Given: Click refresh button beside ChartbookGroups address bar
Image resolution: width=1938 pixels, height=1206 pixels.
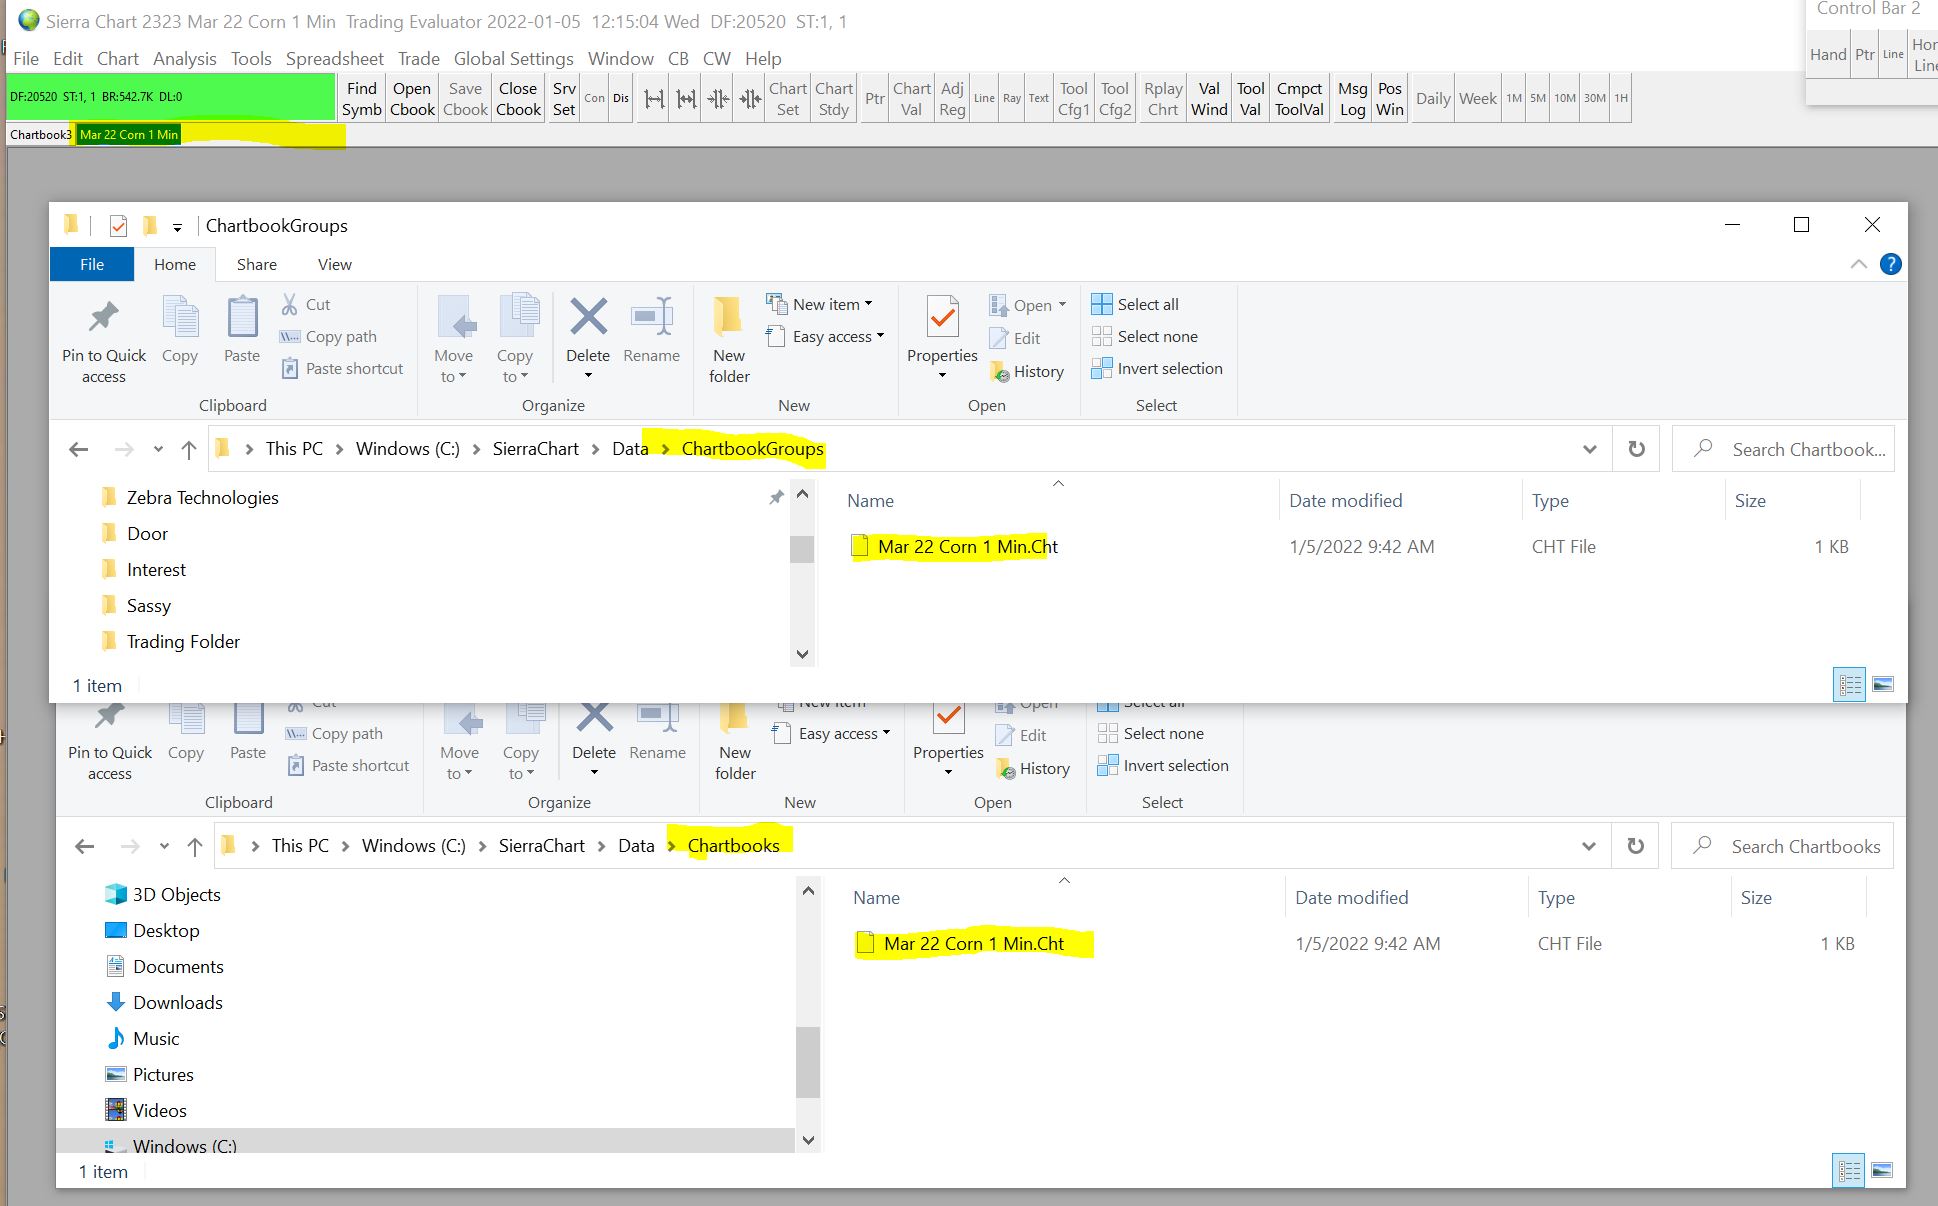Looking at the screenshot, I should click(x=1636, y=449).
